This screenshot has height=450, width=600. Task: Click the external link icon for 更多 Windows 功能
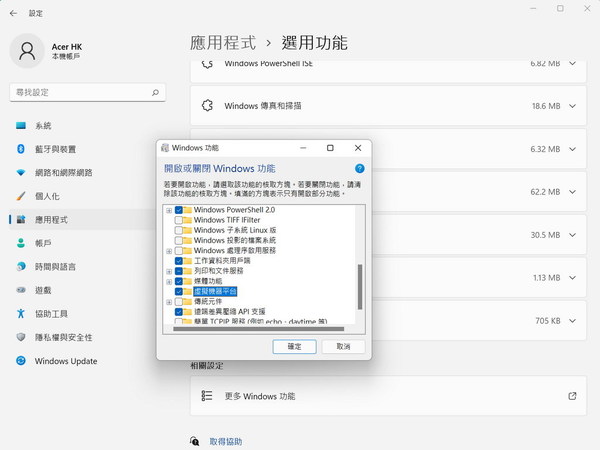point(572,396)
